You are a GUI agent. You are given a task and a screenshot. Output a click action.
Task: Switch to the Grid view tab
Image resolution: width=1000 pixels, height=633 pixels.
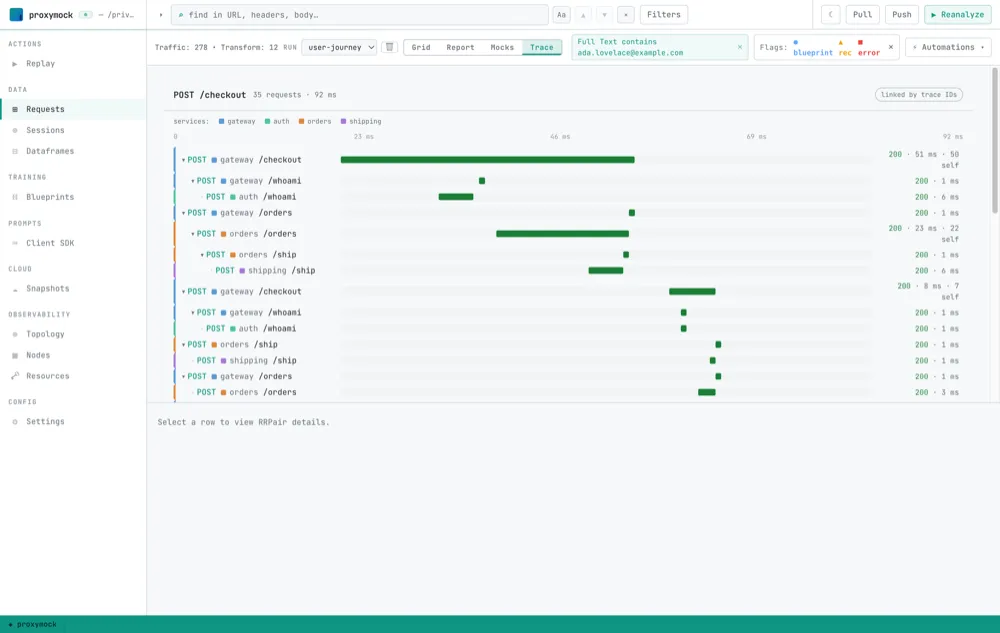click(421, 47)
